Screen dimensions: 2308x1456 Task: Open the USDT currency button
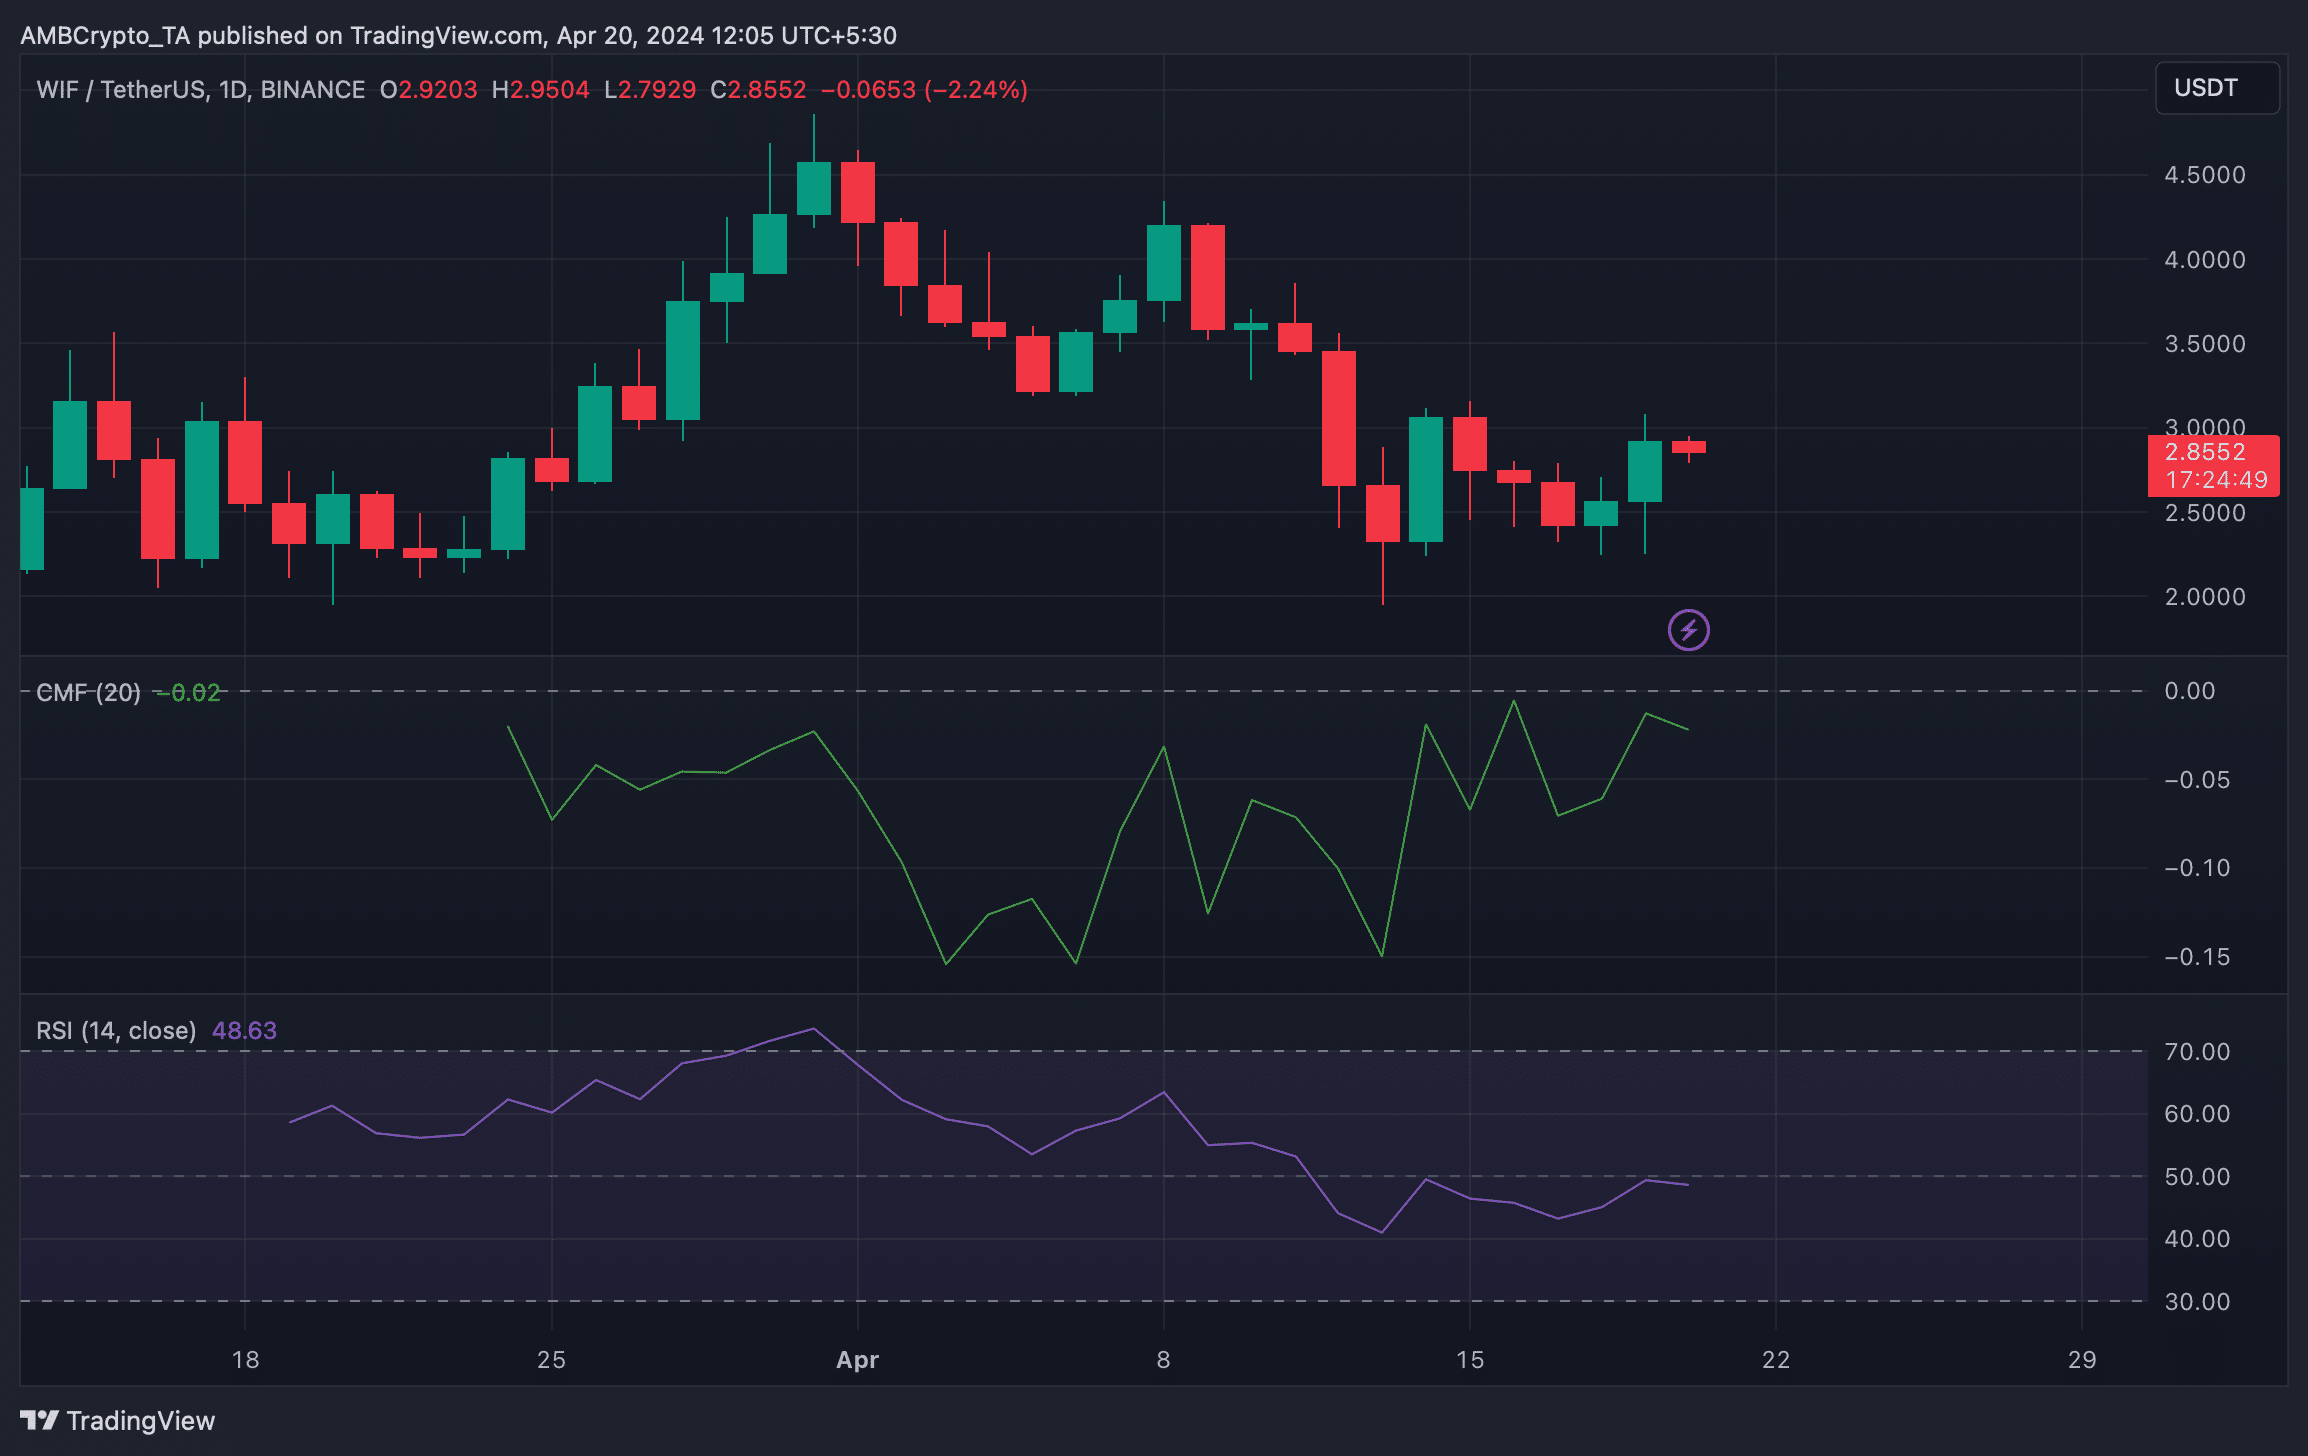(2217, 88)
